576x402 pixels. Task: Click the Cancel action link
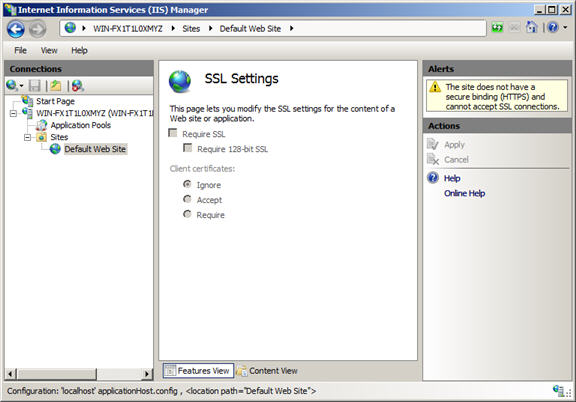point(456,159)
